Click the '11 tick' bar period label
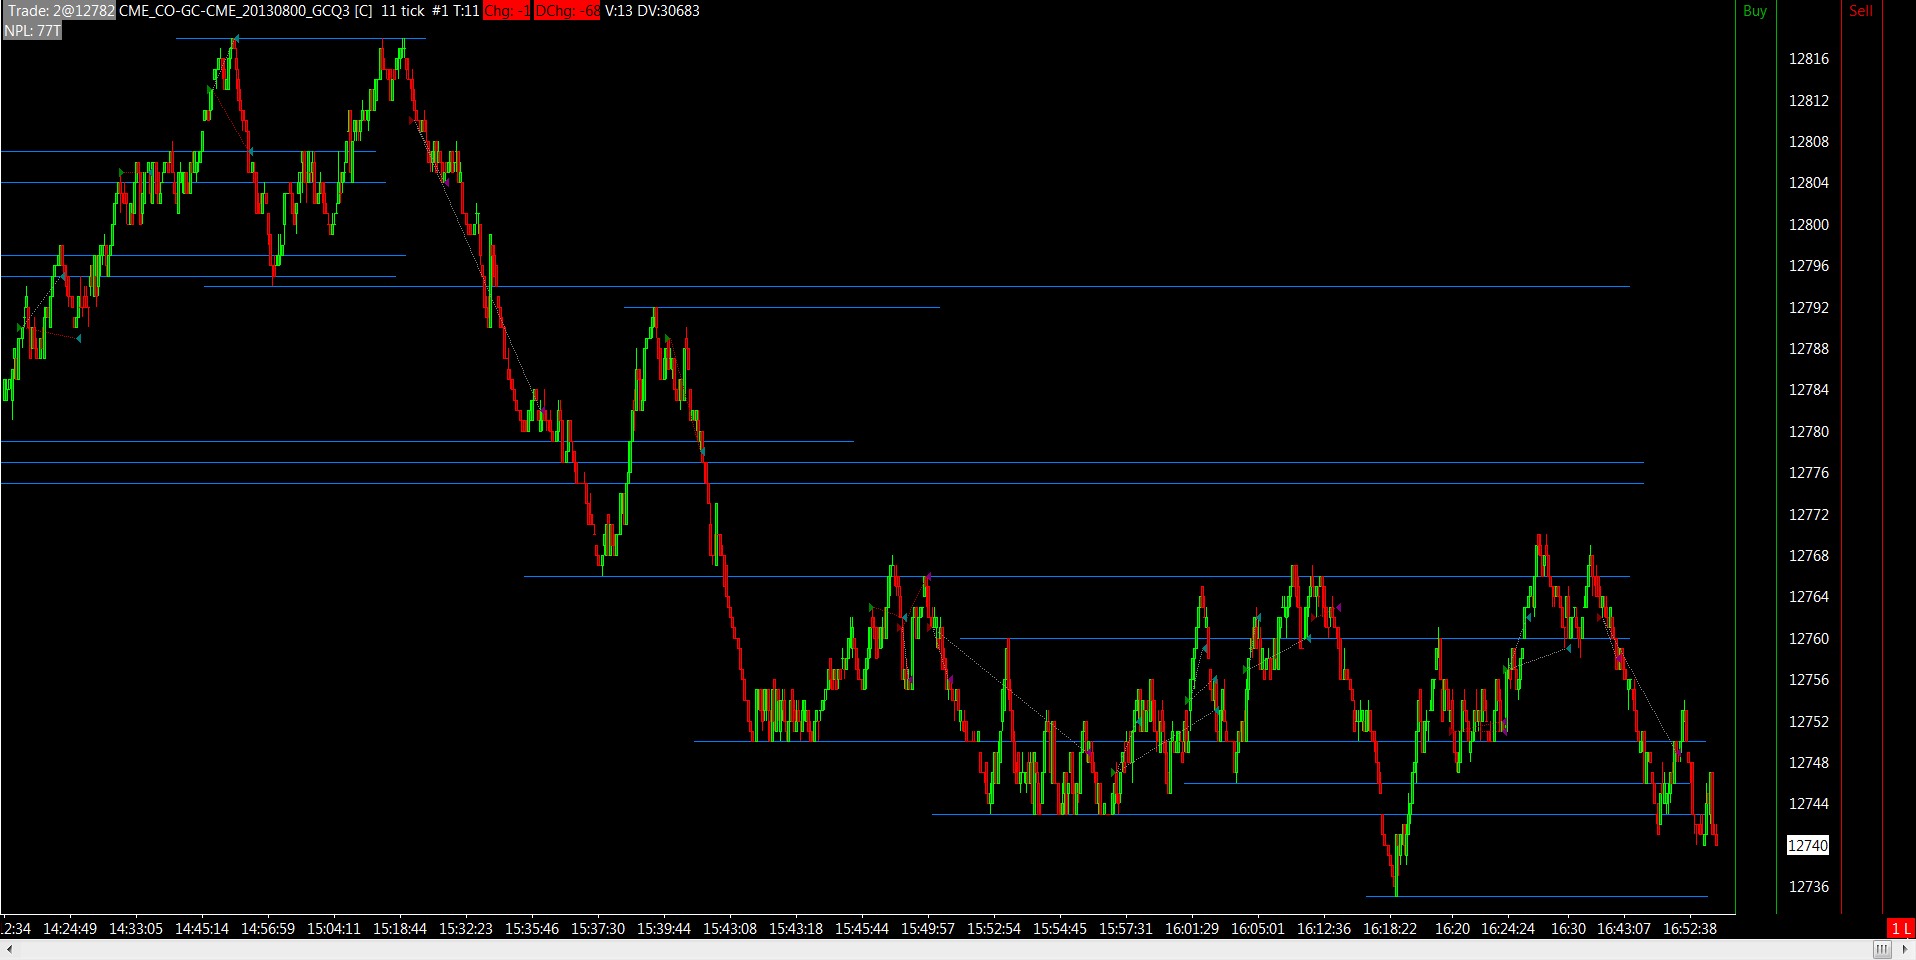The image size is (1916, 960). pyautogui.click(x=403, y=11)
